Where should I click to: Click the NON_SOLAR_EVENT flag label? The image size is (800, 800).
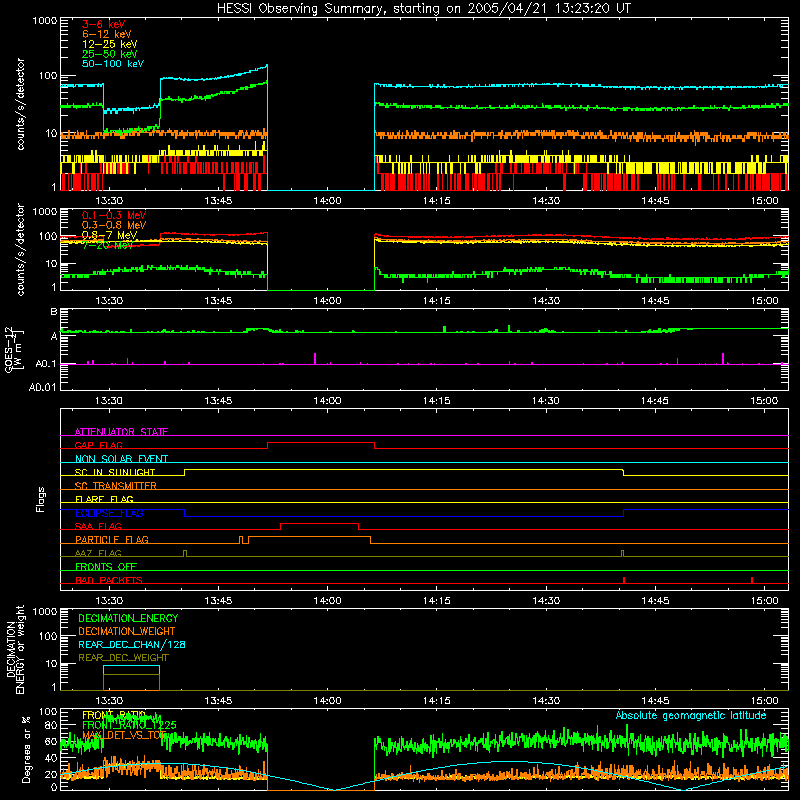pos(121,459)
